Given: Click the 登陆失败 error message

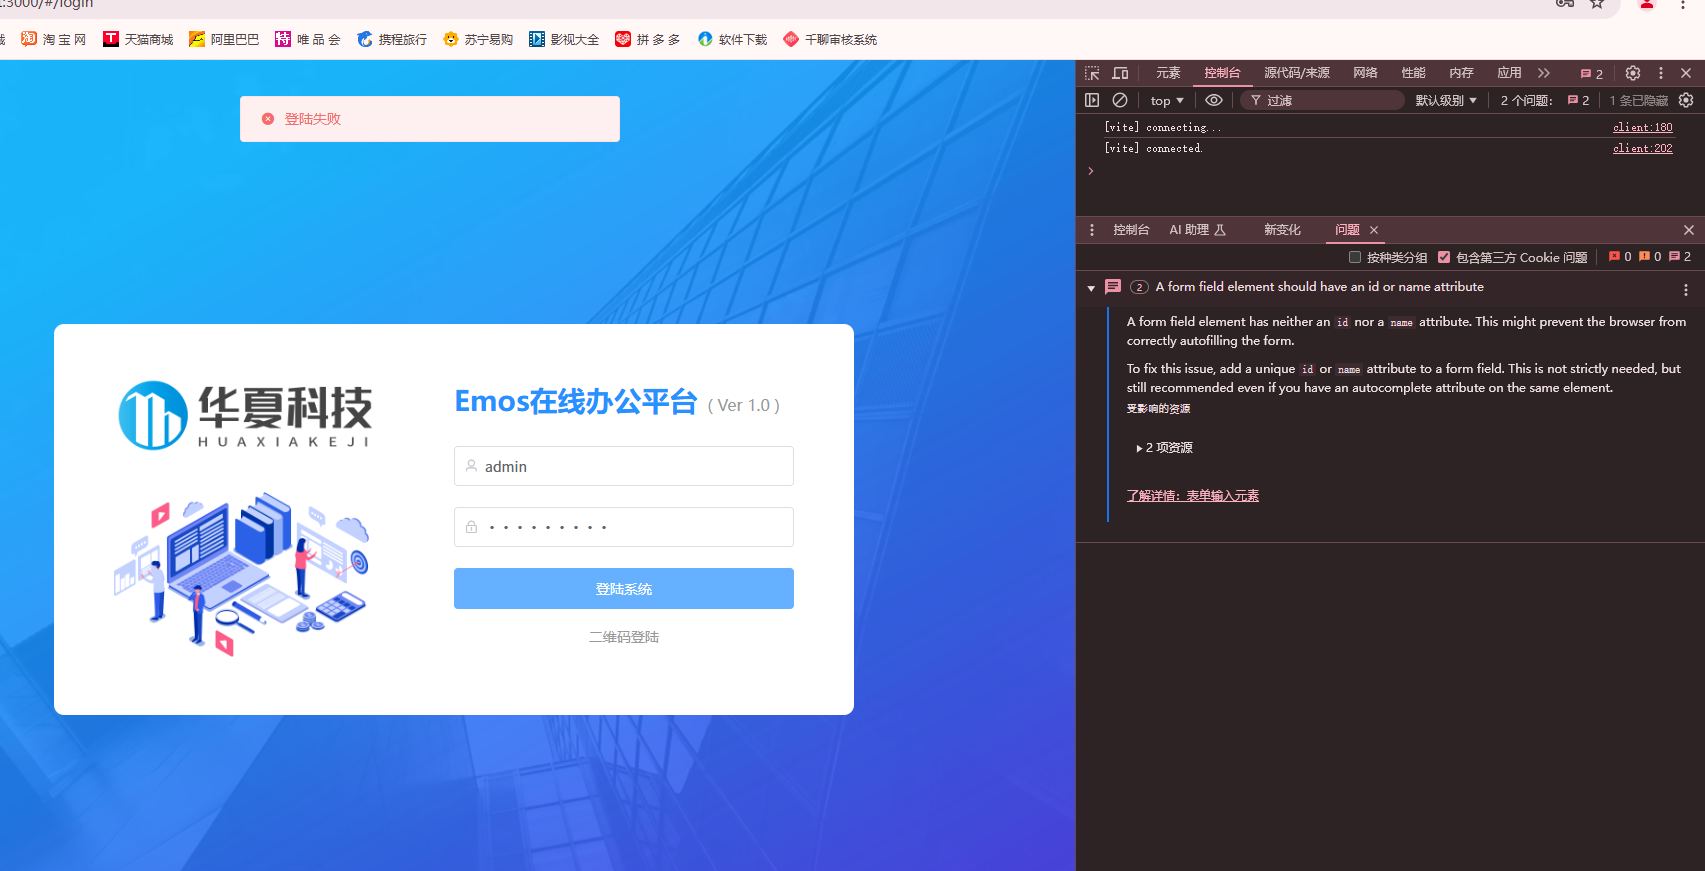Looking at the screenshot, I should click(430, 119).
